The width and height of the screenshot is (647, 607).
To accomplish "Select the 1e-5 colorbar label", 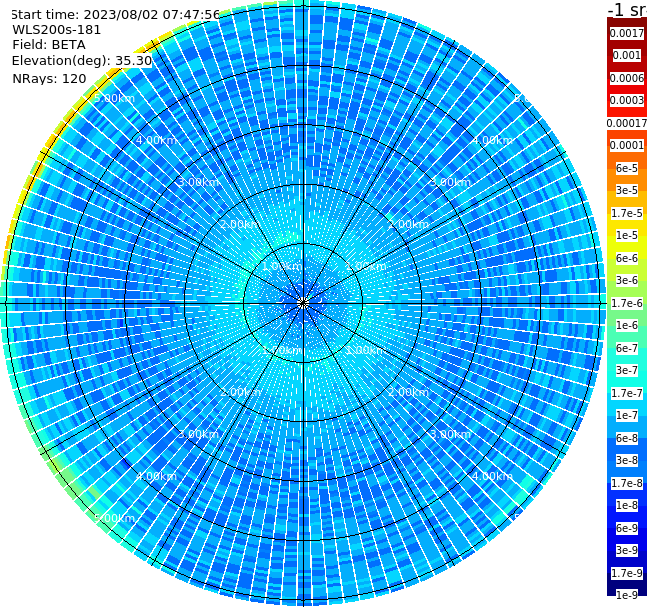I will pyautogui.click(x=627, y=235).
